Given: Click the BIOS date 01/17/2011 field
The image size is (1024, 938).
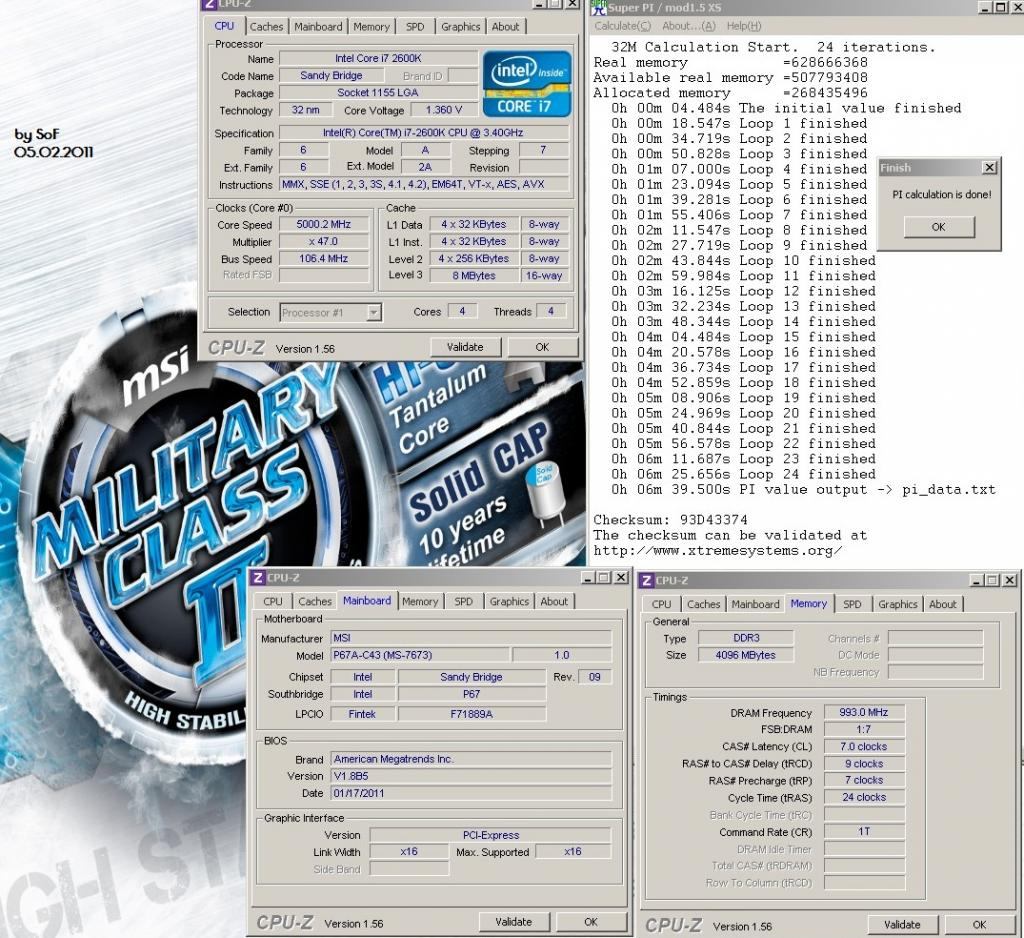Looking at the screenshot, I should [471, 793].
